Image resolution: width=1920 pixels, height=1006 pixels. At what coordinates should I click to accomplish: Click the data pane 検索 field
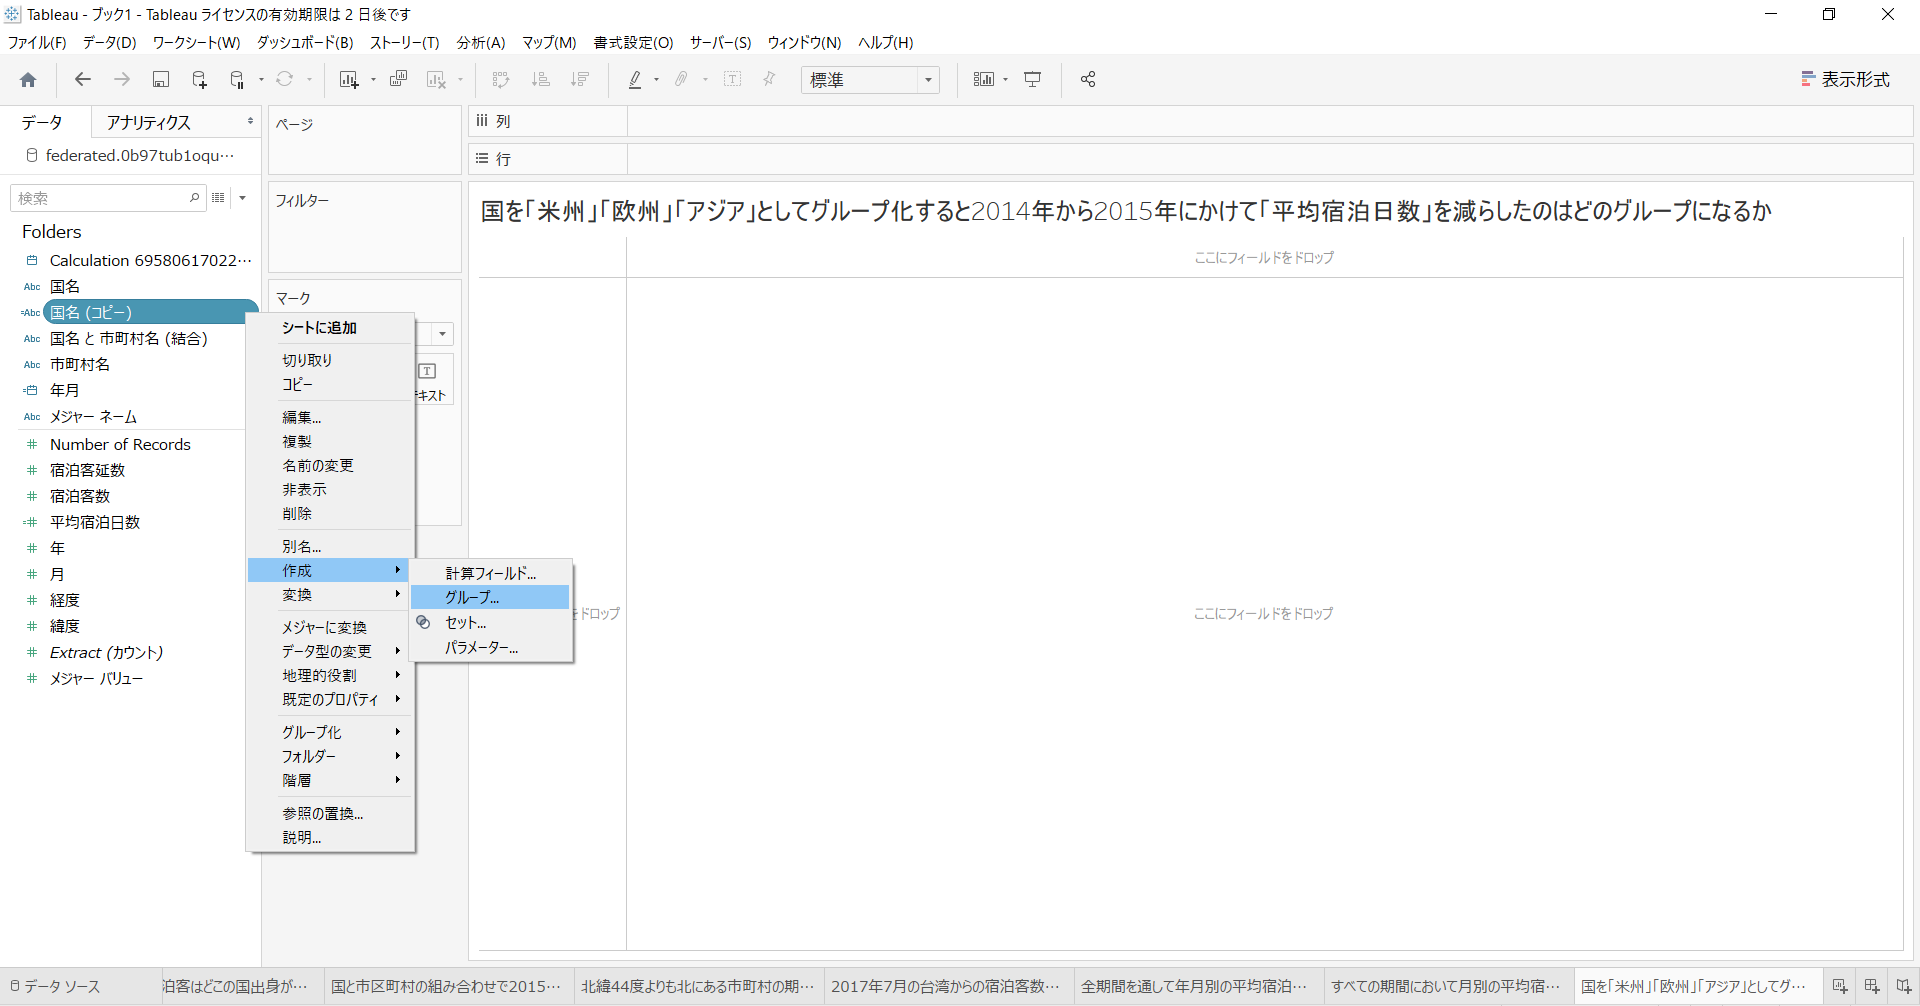(108, 198)
